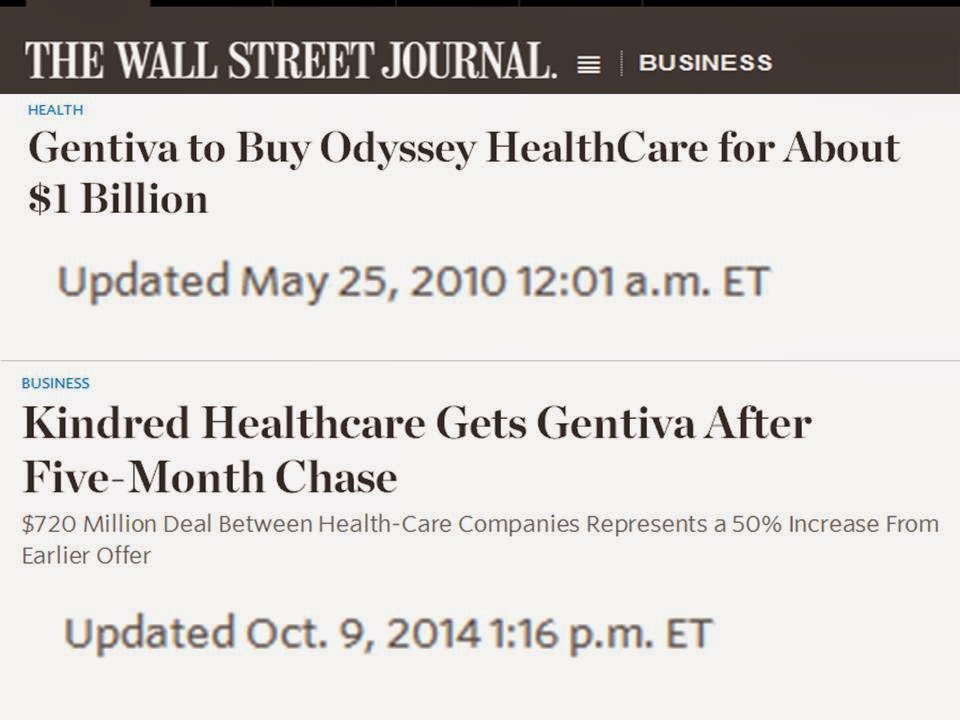Image resolution: width=960 pixels, height=720 pixels.
Task: Select the second segment in top strip
Action: 211,3
